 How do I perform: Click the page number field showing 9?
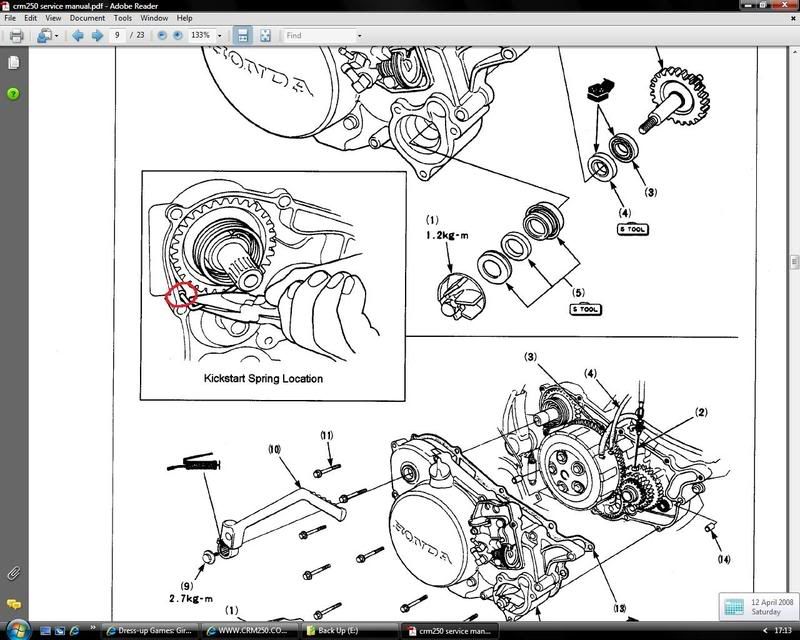tap(117, 35)
